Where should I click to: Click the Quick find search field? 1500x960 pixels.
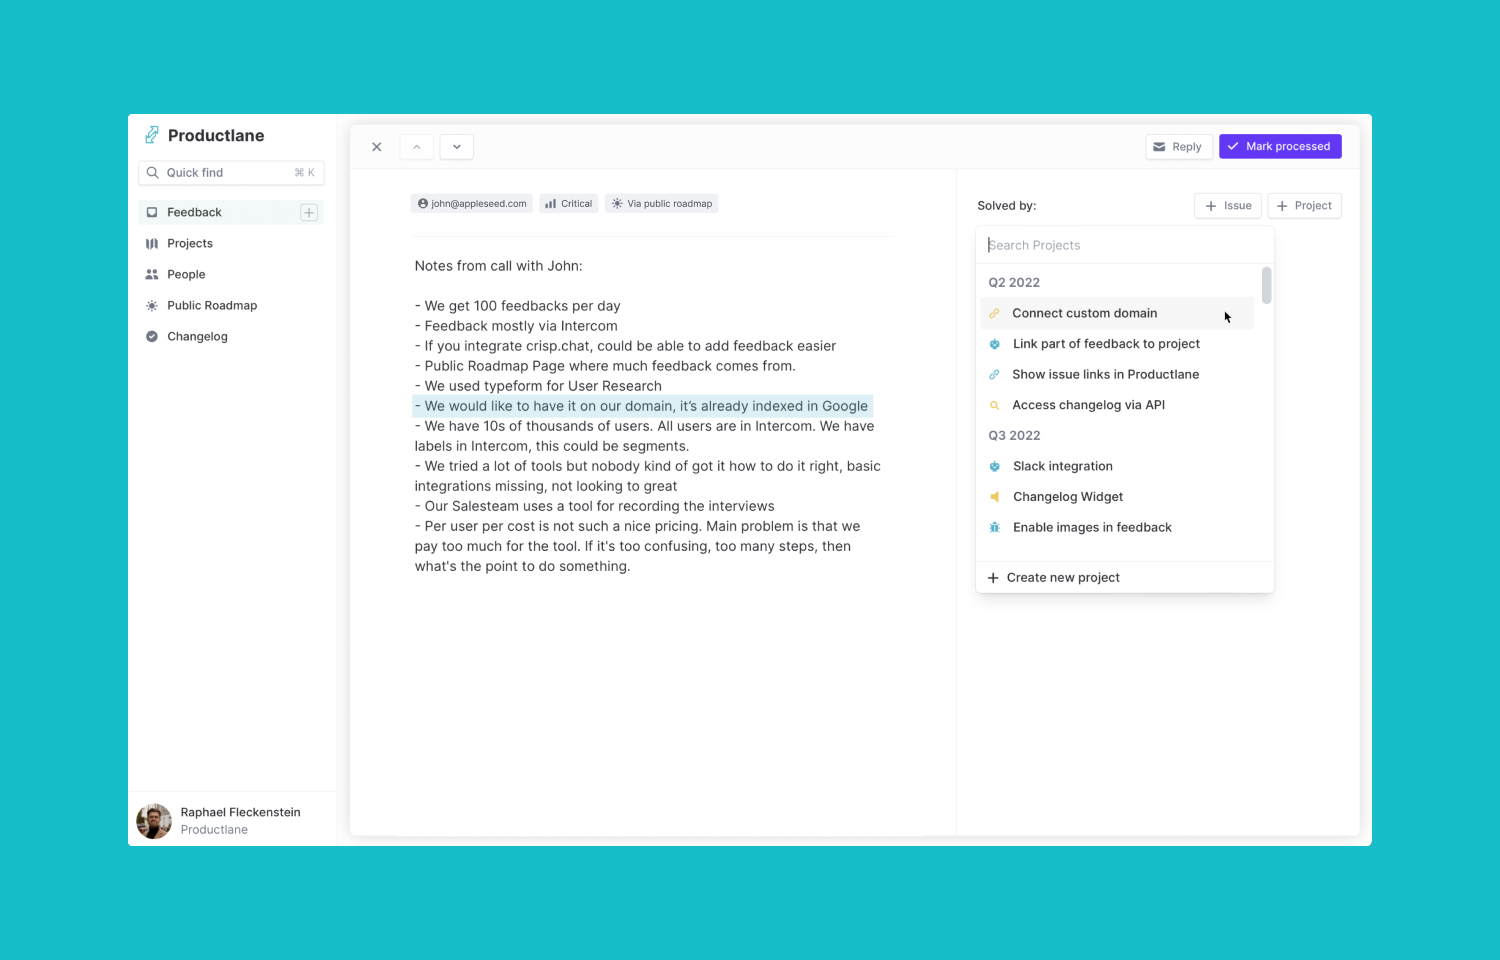[231, 173]
